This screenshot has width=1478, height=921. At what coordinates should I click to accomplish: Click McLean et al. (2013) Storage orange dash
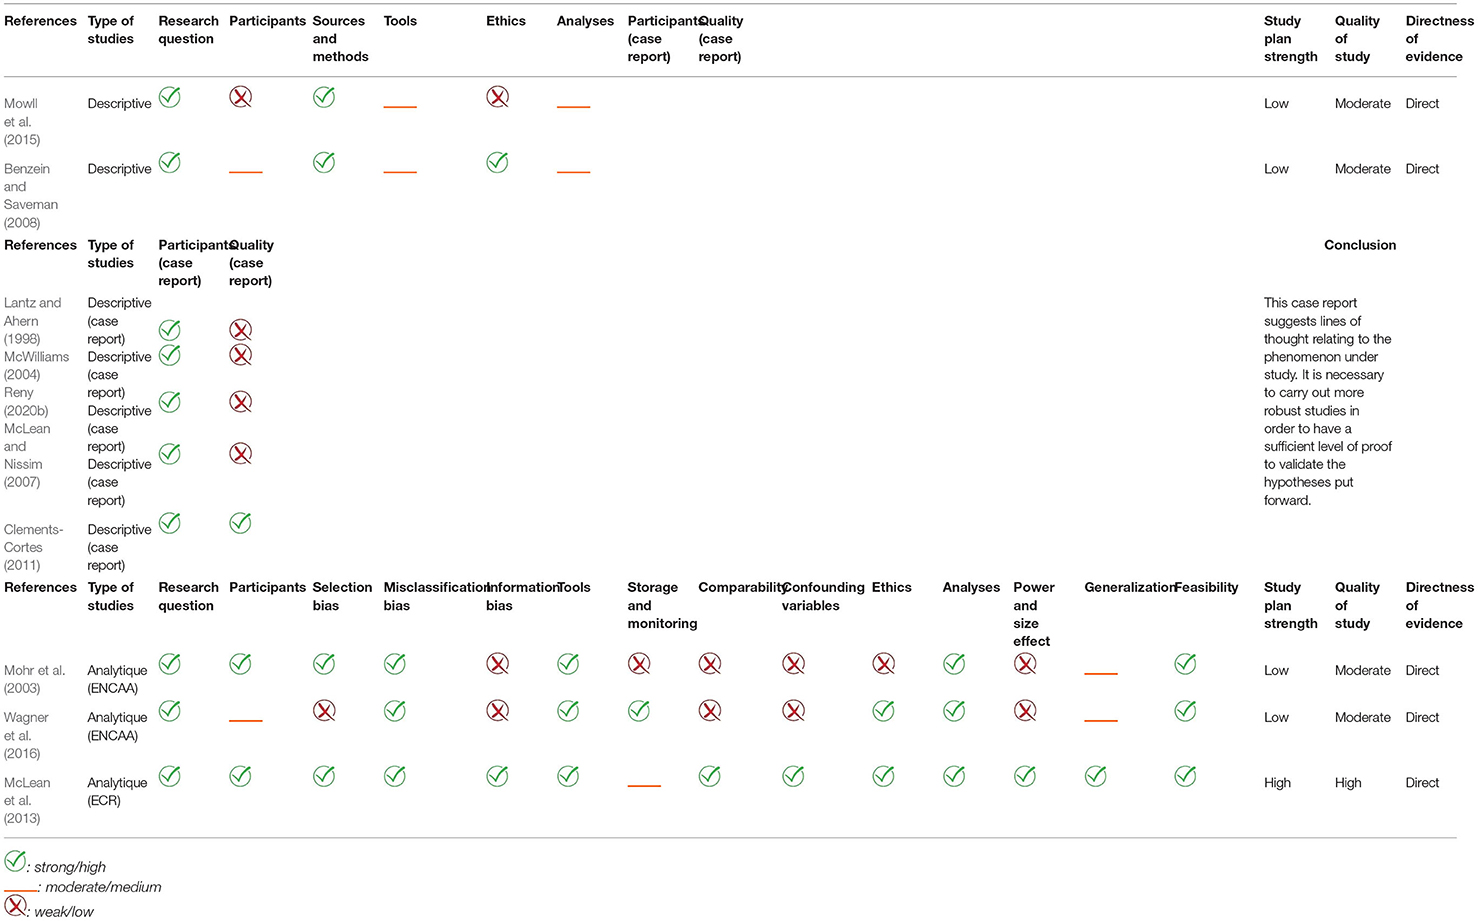(644, 786)
